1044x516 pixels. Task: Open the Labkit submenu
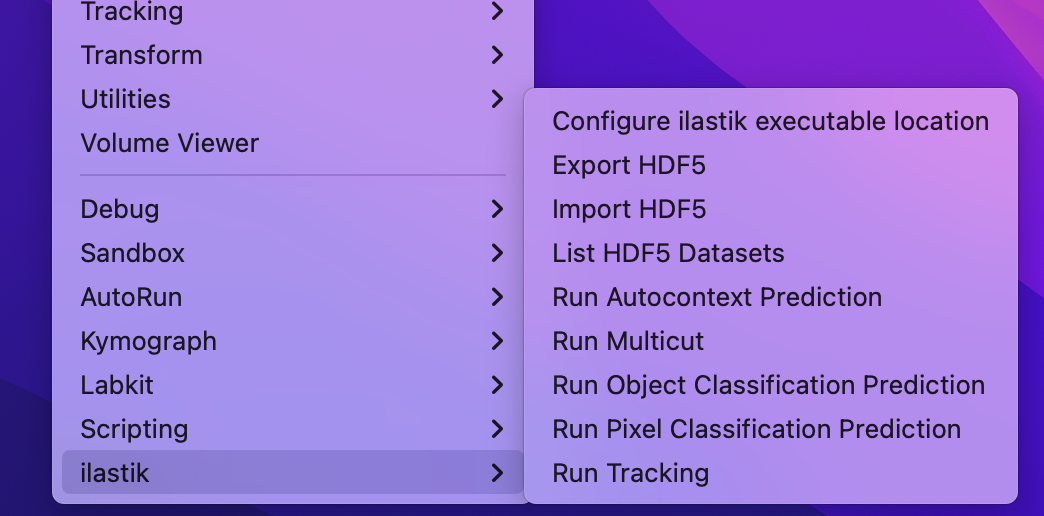292,385
